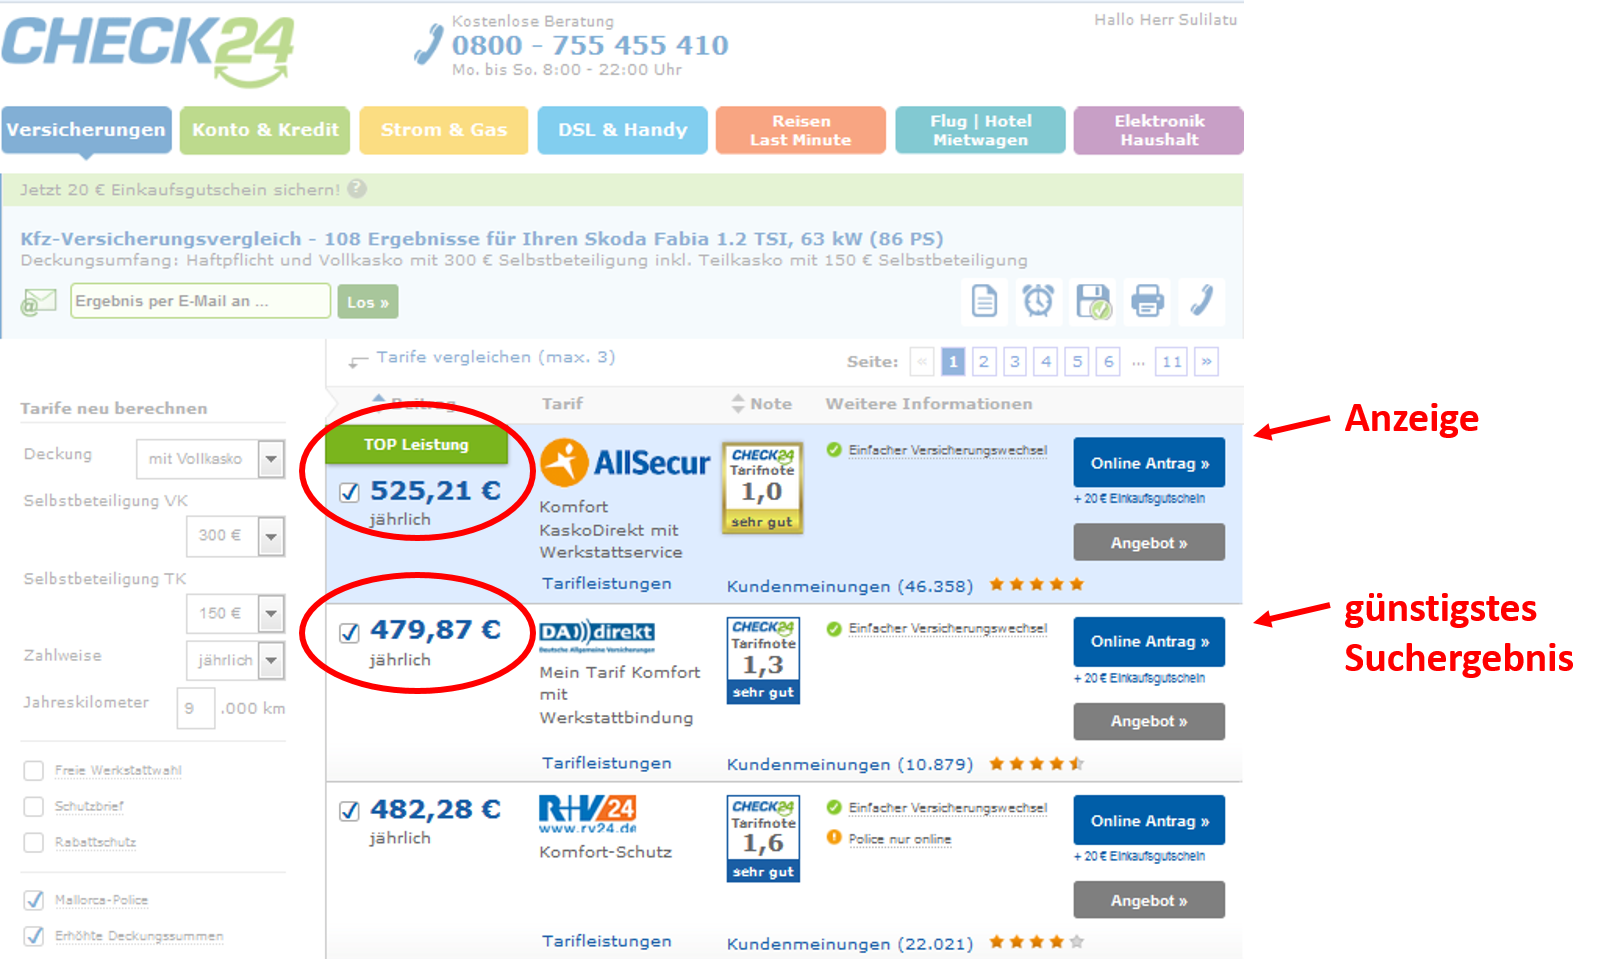Enable Freie Werkstattwahl checkbox
The height and width of the screenshot is (959, 1602).
[34, 770]
